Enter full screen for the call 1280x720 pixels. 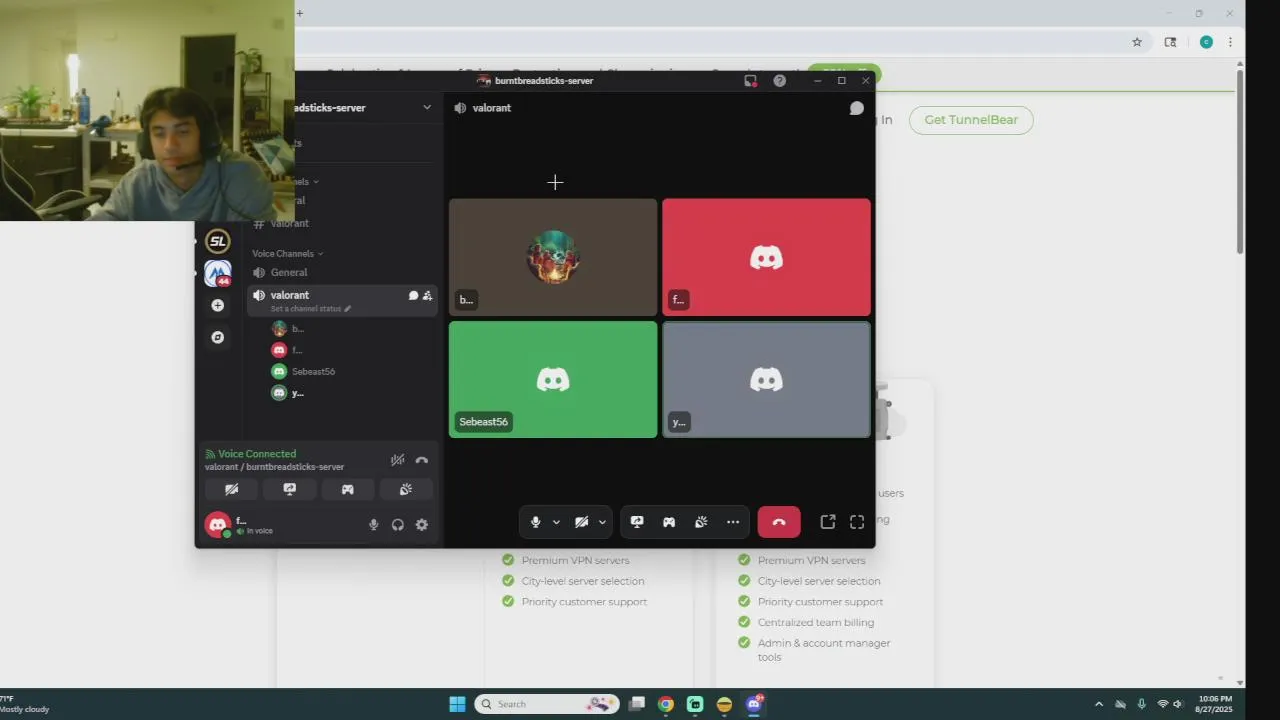point(857,522)
